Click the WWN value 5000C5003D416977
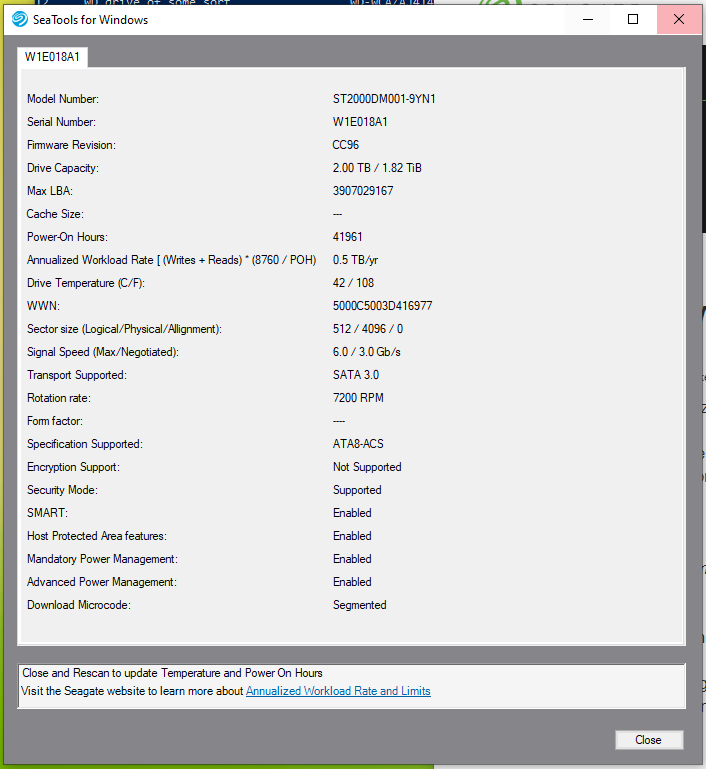 [382, 306]
